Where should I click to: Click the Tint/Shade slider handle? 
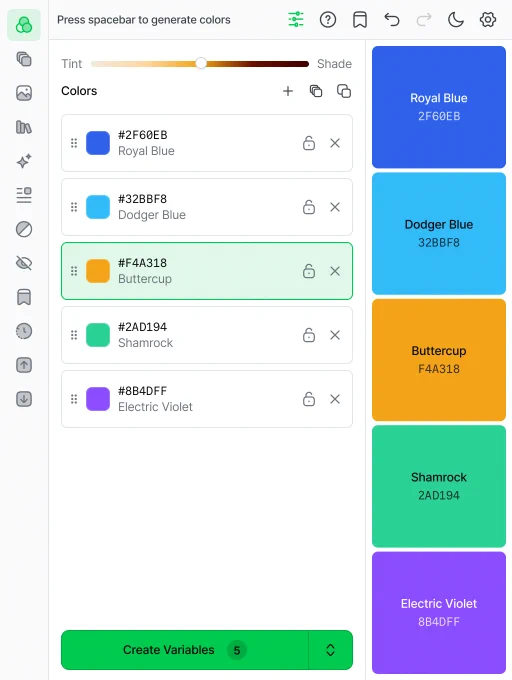click(201, 63)
